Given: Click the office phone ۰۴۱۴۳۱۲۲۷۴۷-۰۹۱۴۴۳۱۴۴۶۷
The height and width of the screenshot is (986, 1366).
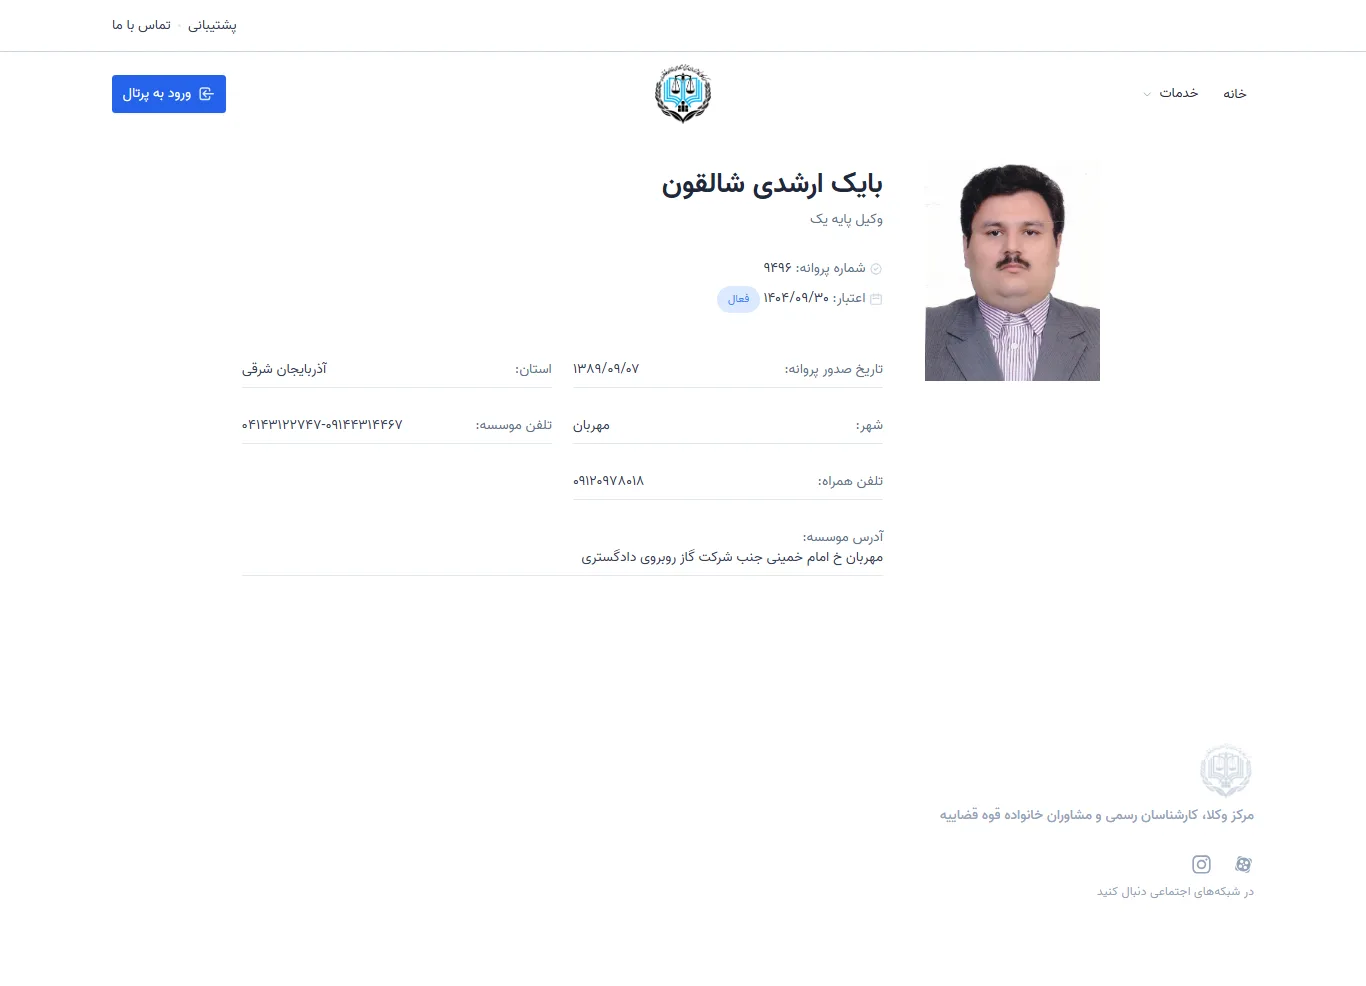Looking at the screenshot, I should click(x=322, y=425).
